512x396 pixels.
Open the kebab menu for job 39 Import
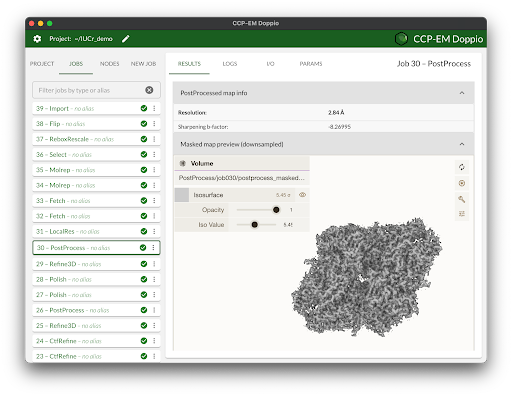pos(154,108)
